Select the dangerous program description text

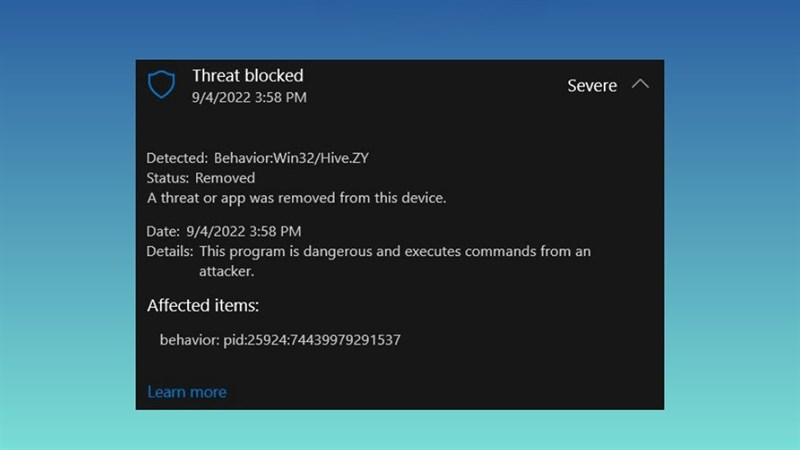(395, 261)
